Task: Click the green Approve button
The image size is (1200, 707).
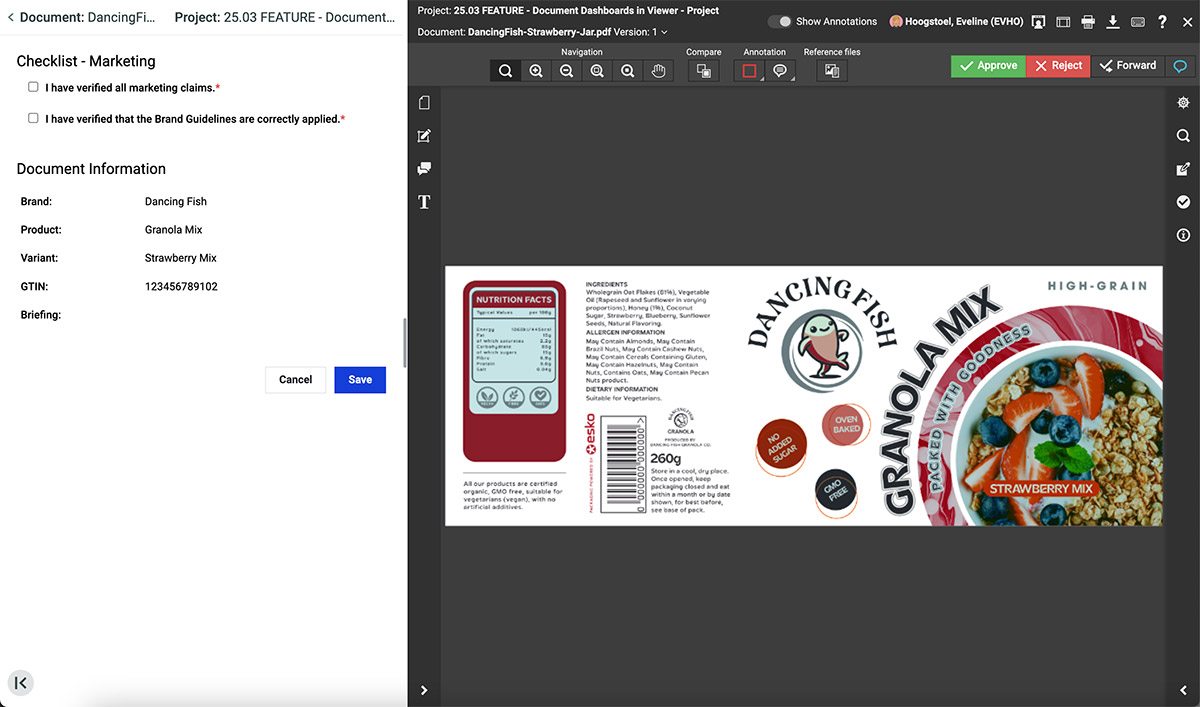Action: pos(987,66)
